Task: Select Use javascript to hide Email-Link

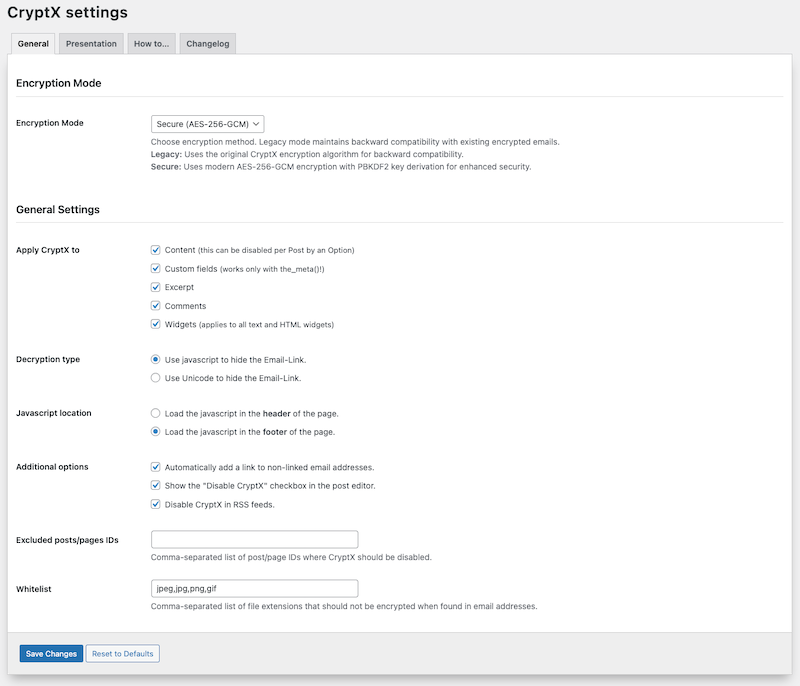Action: pos(156,360)
